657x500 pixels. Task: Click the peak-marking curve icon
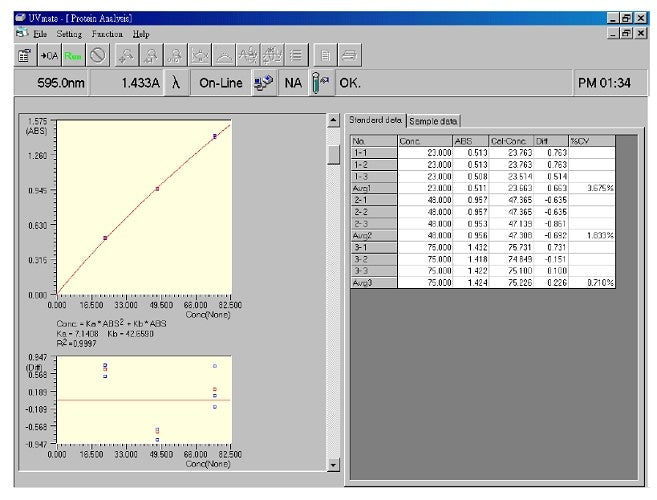coord(200,55)
